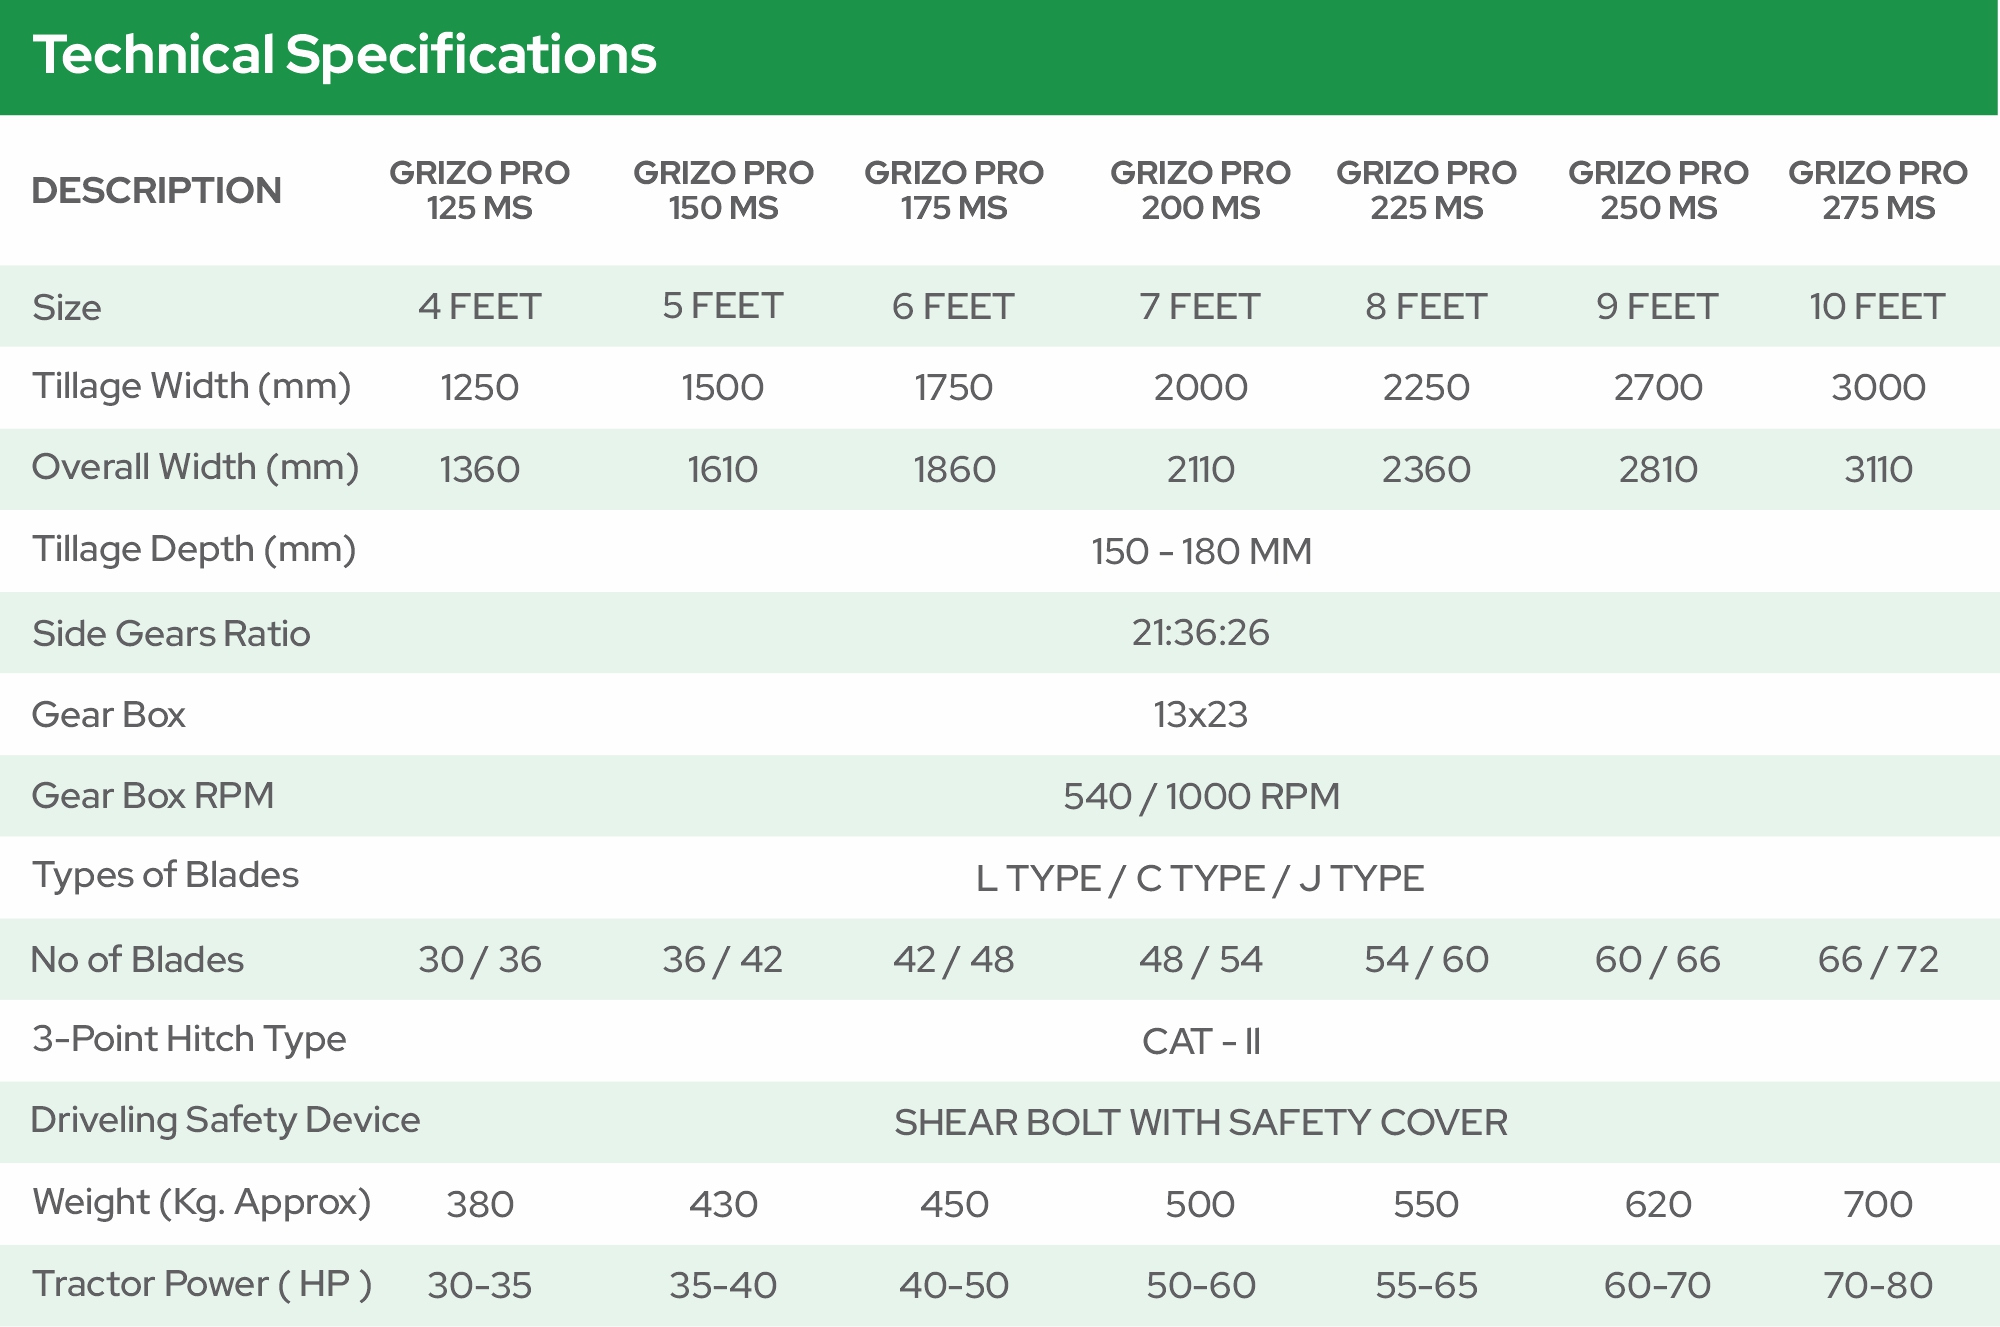Click the 13x23 gear box value
This screenshot has height=1327, width=2000.
click(x=1200, y=714)
